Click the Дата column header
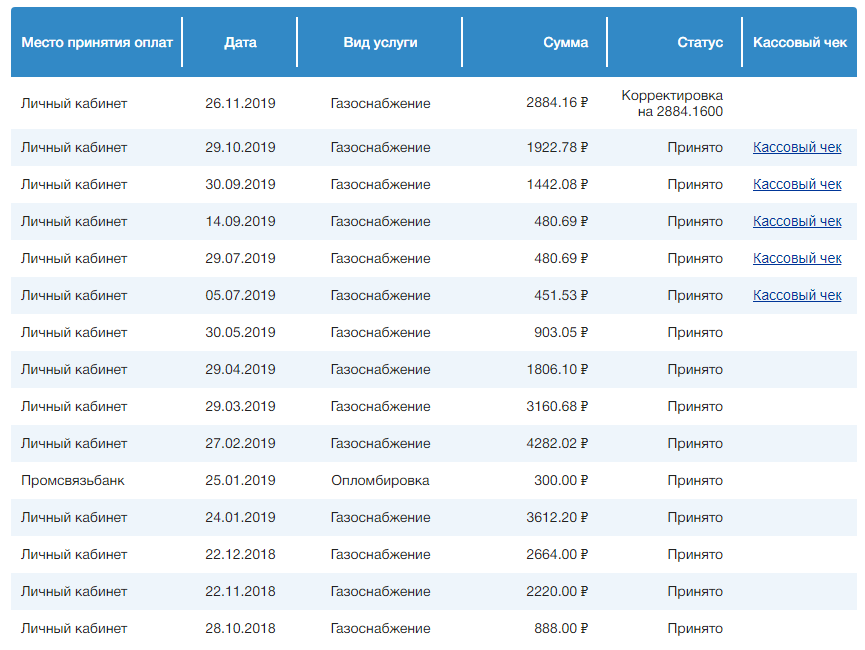This screenshot has height=650, width=865. (240, 42)
